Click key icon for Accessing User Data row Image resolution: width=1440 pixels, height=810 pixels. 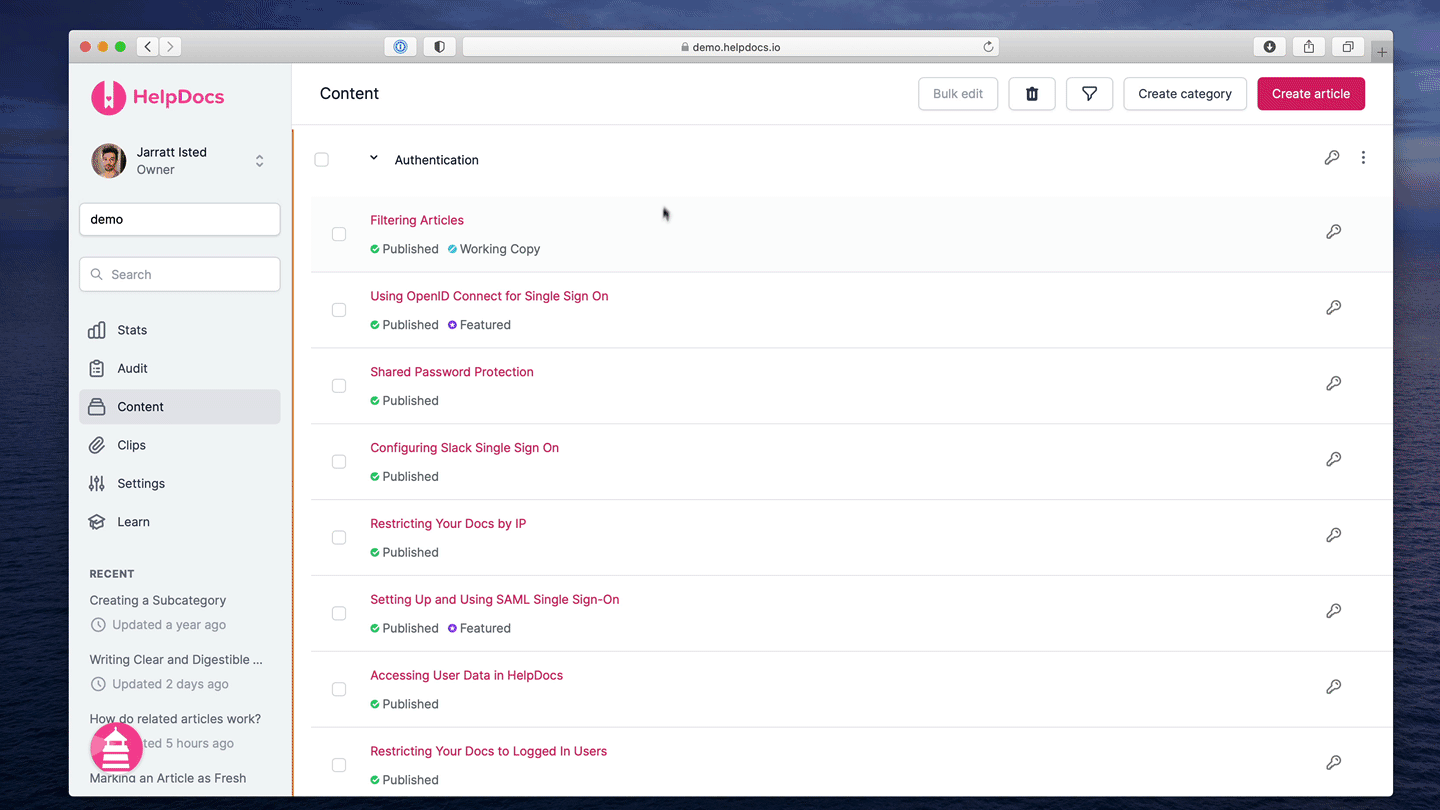1333,687
